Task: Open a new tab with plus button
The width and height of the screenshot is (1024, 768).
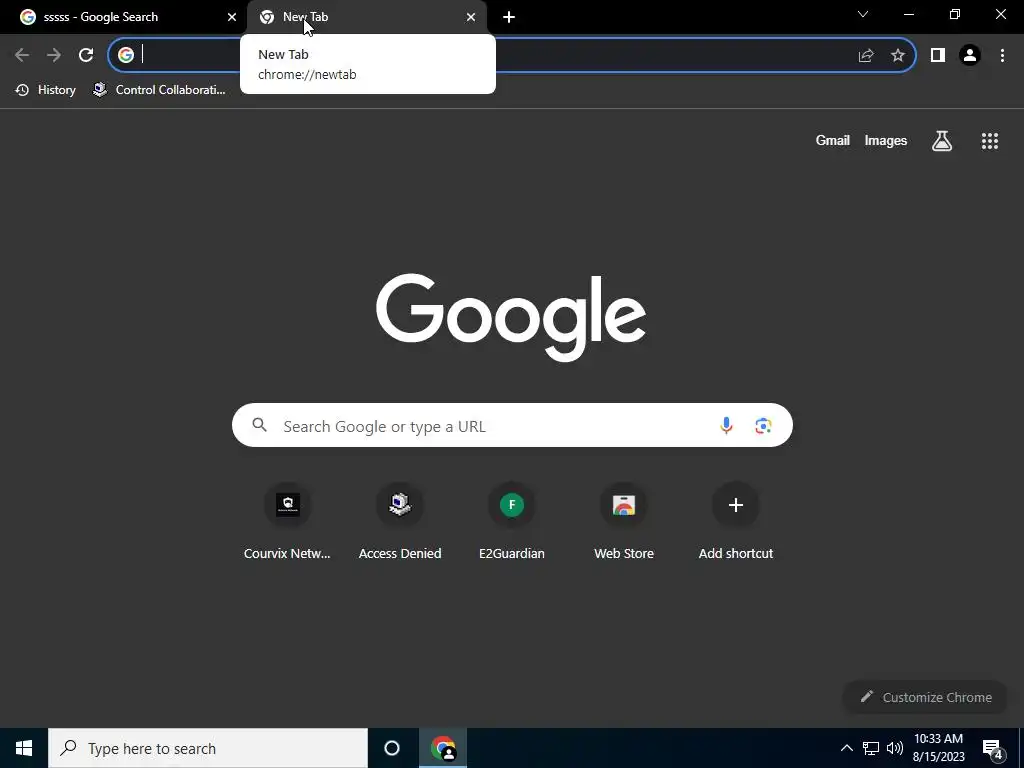Action: (509, 18)
